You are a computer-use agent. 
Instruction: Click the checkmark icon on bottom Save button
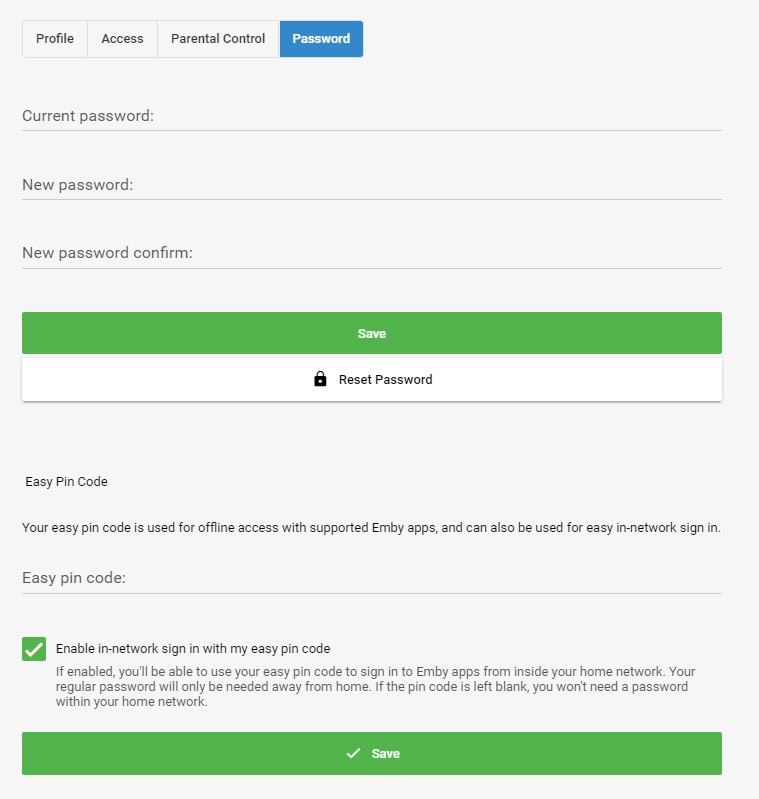click(x=352, y=754)
